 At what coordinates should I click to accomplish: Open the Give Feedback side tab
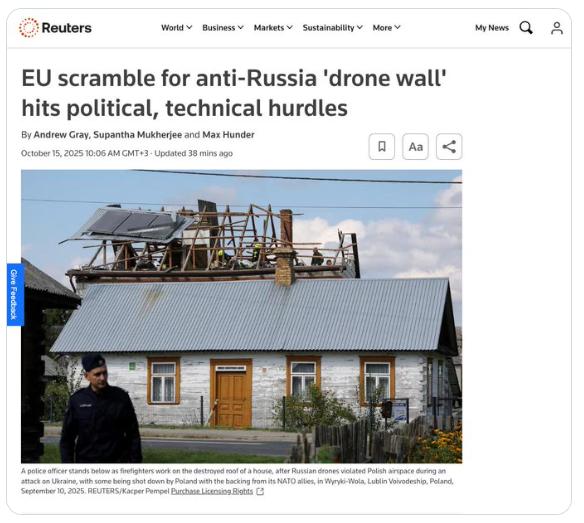[x=15, y=295]
